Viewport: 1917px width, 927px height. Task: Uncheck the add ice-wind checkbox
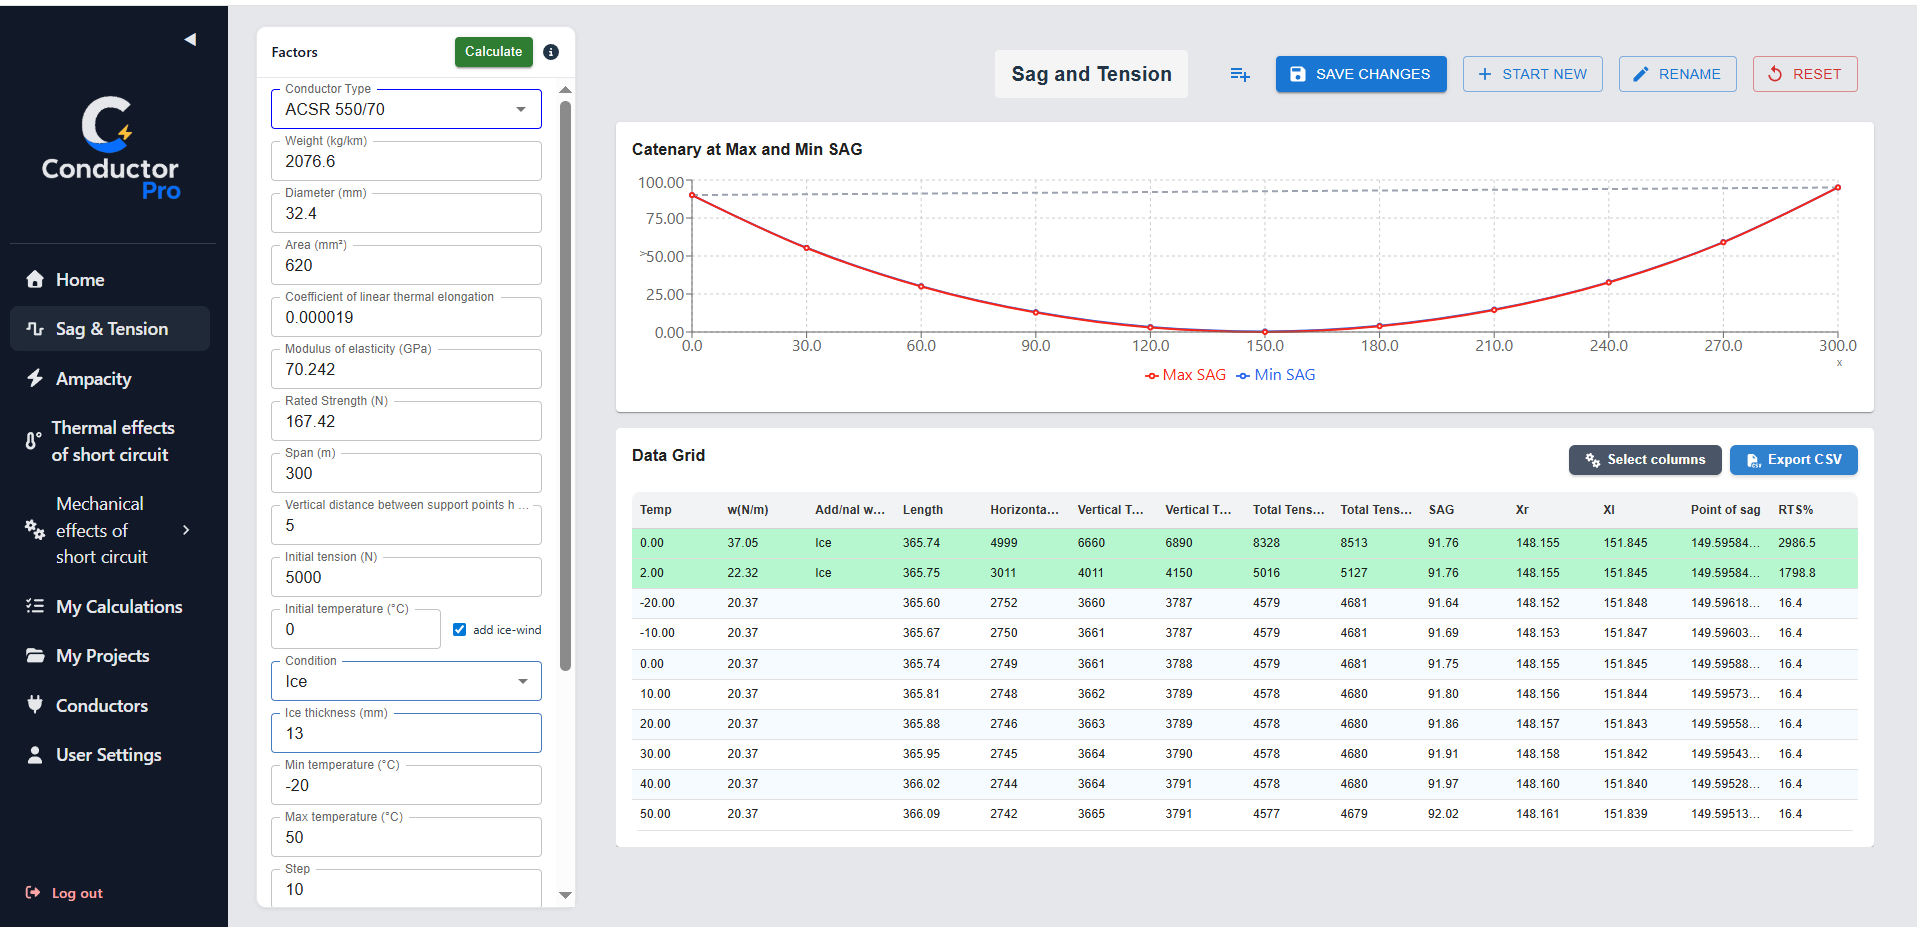pos(460,630)
